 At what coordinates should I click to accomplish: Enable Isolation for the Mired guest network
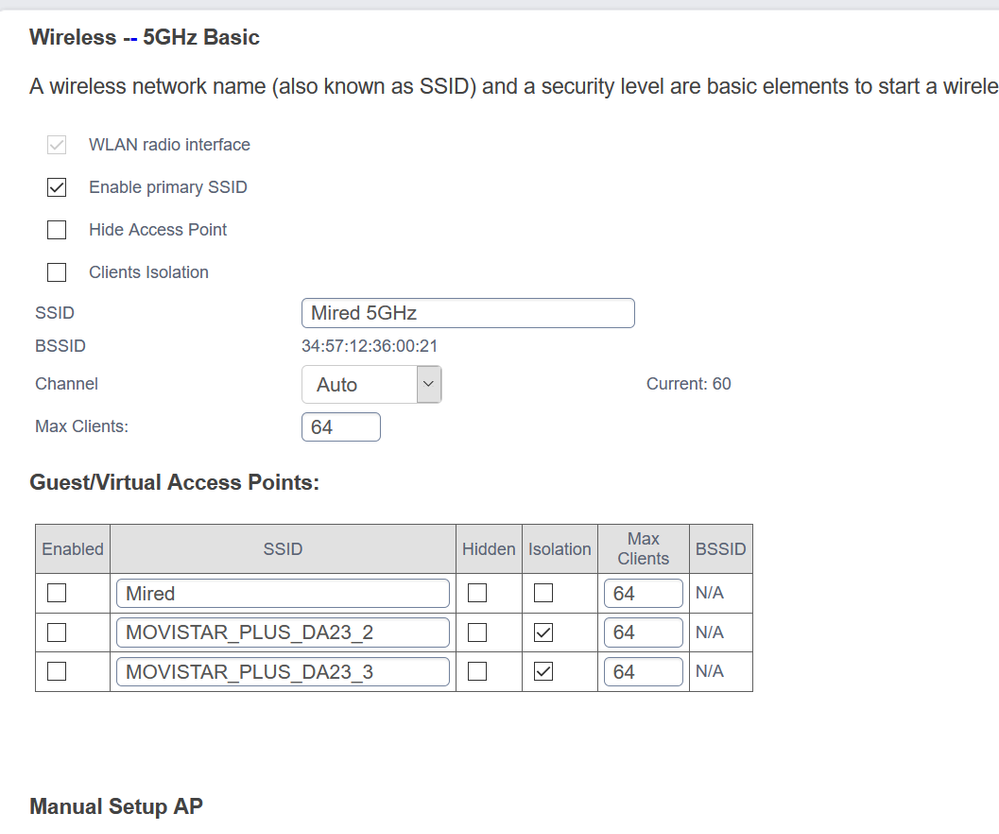click(543, 593)
